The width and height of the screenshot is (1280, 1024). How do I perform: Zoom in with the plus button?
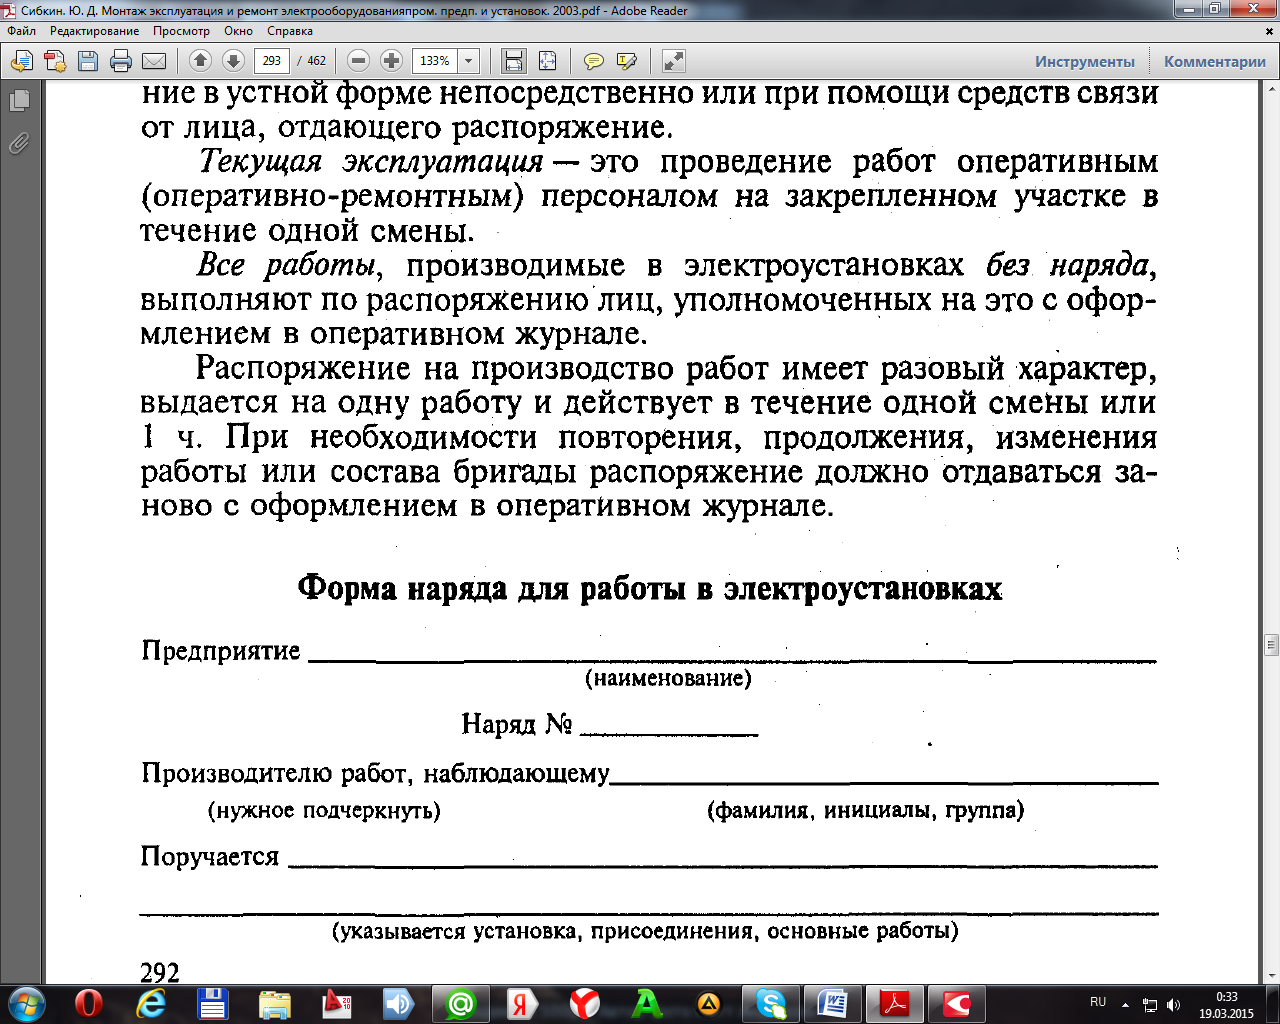(x=392, y=61)
